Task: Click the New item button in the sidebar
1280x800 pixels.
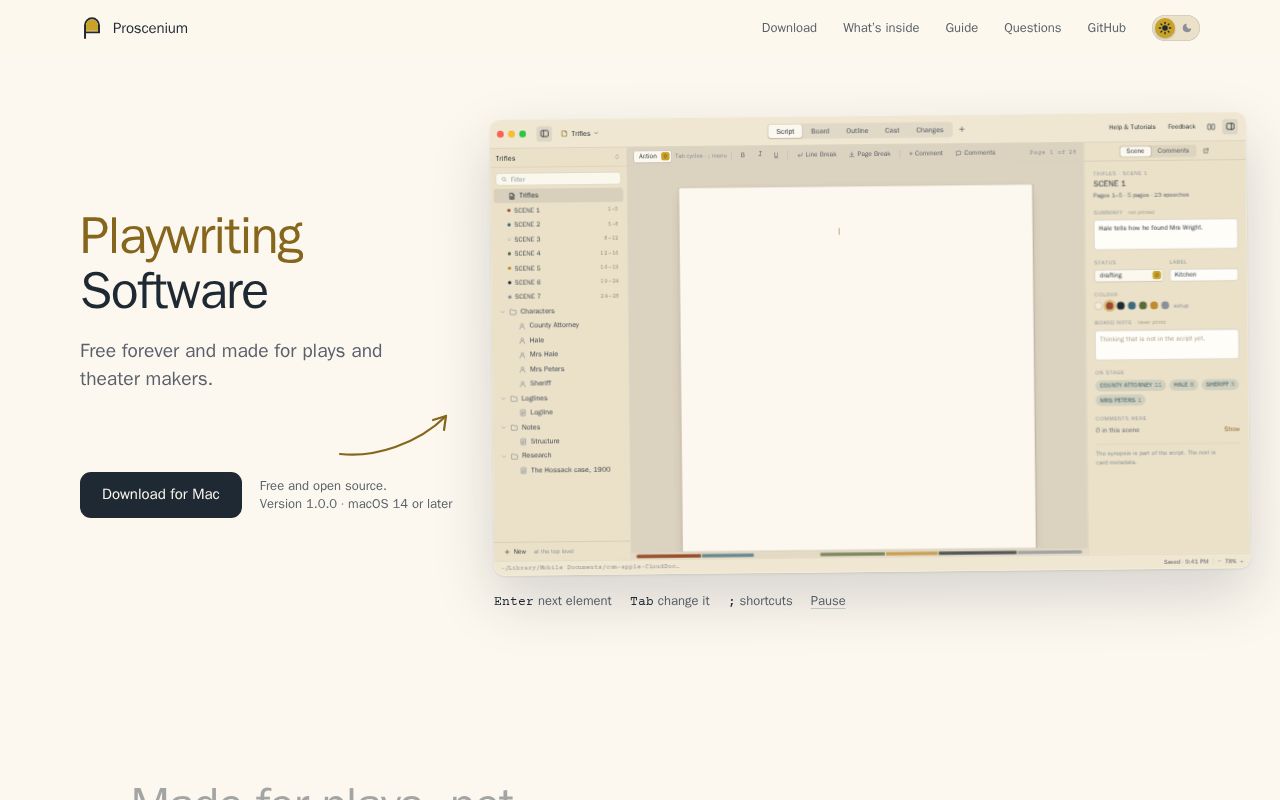Action: [x=515, y=551]
